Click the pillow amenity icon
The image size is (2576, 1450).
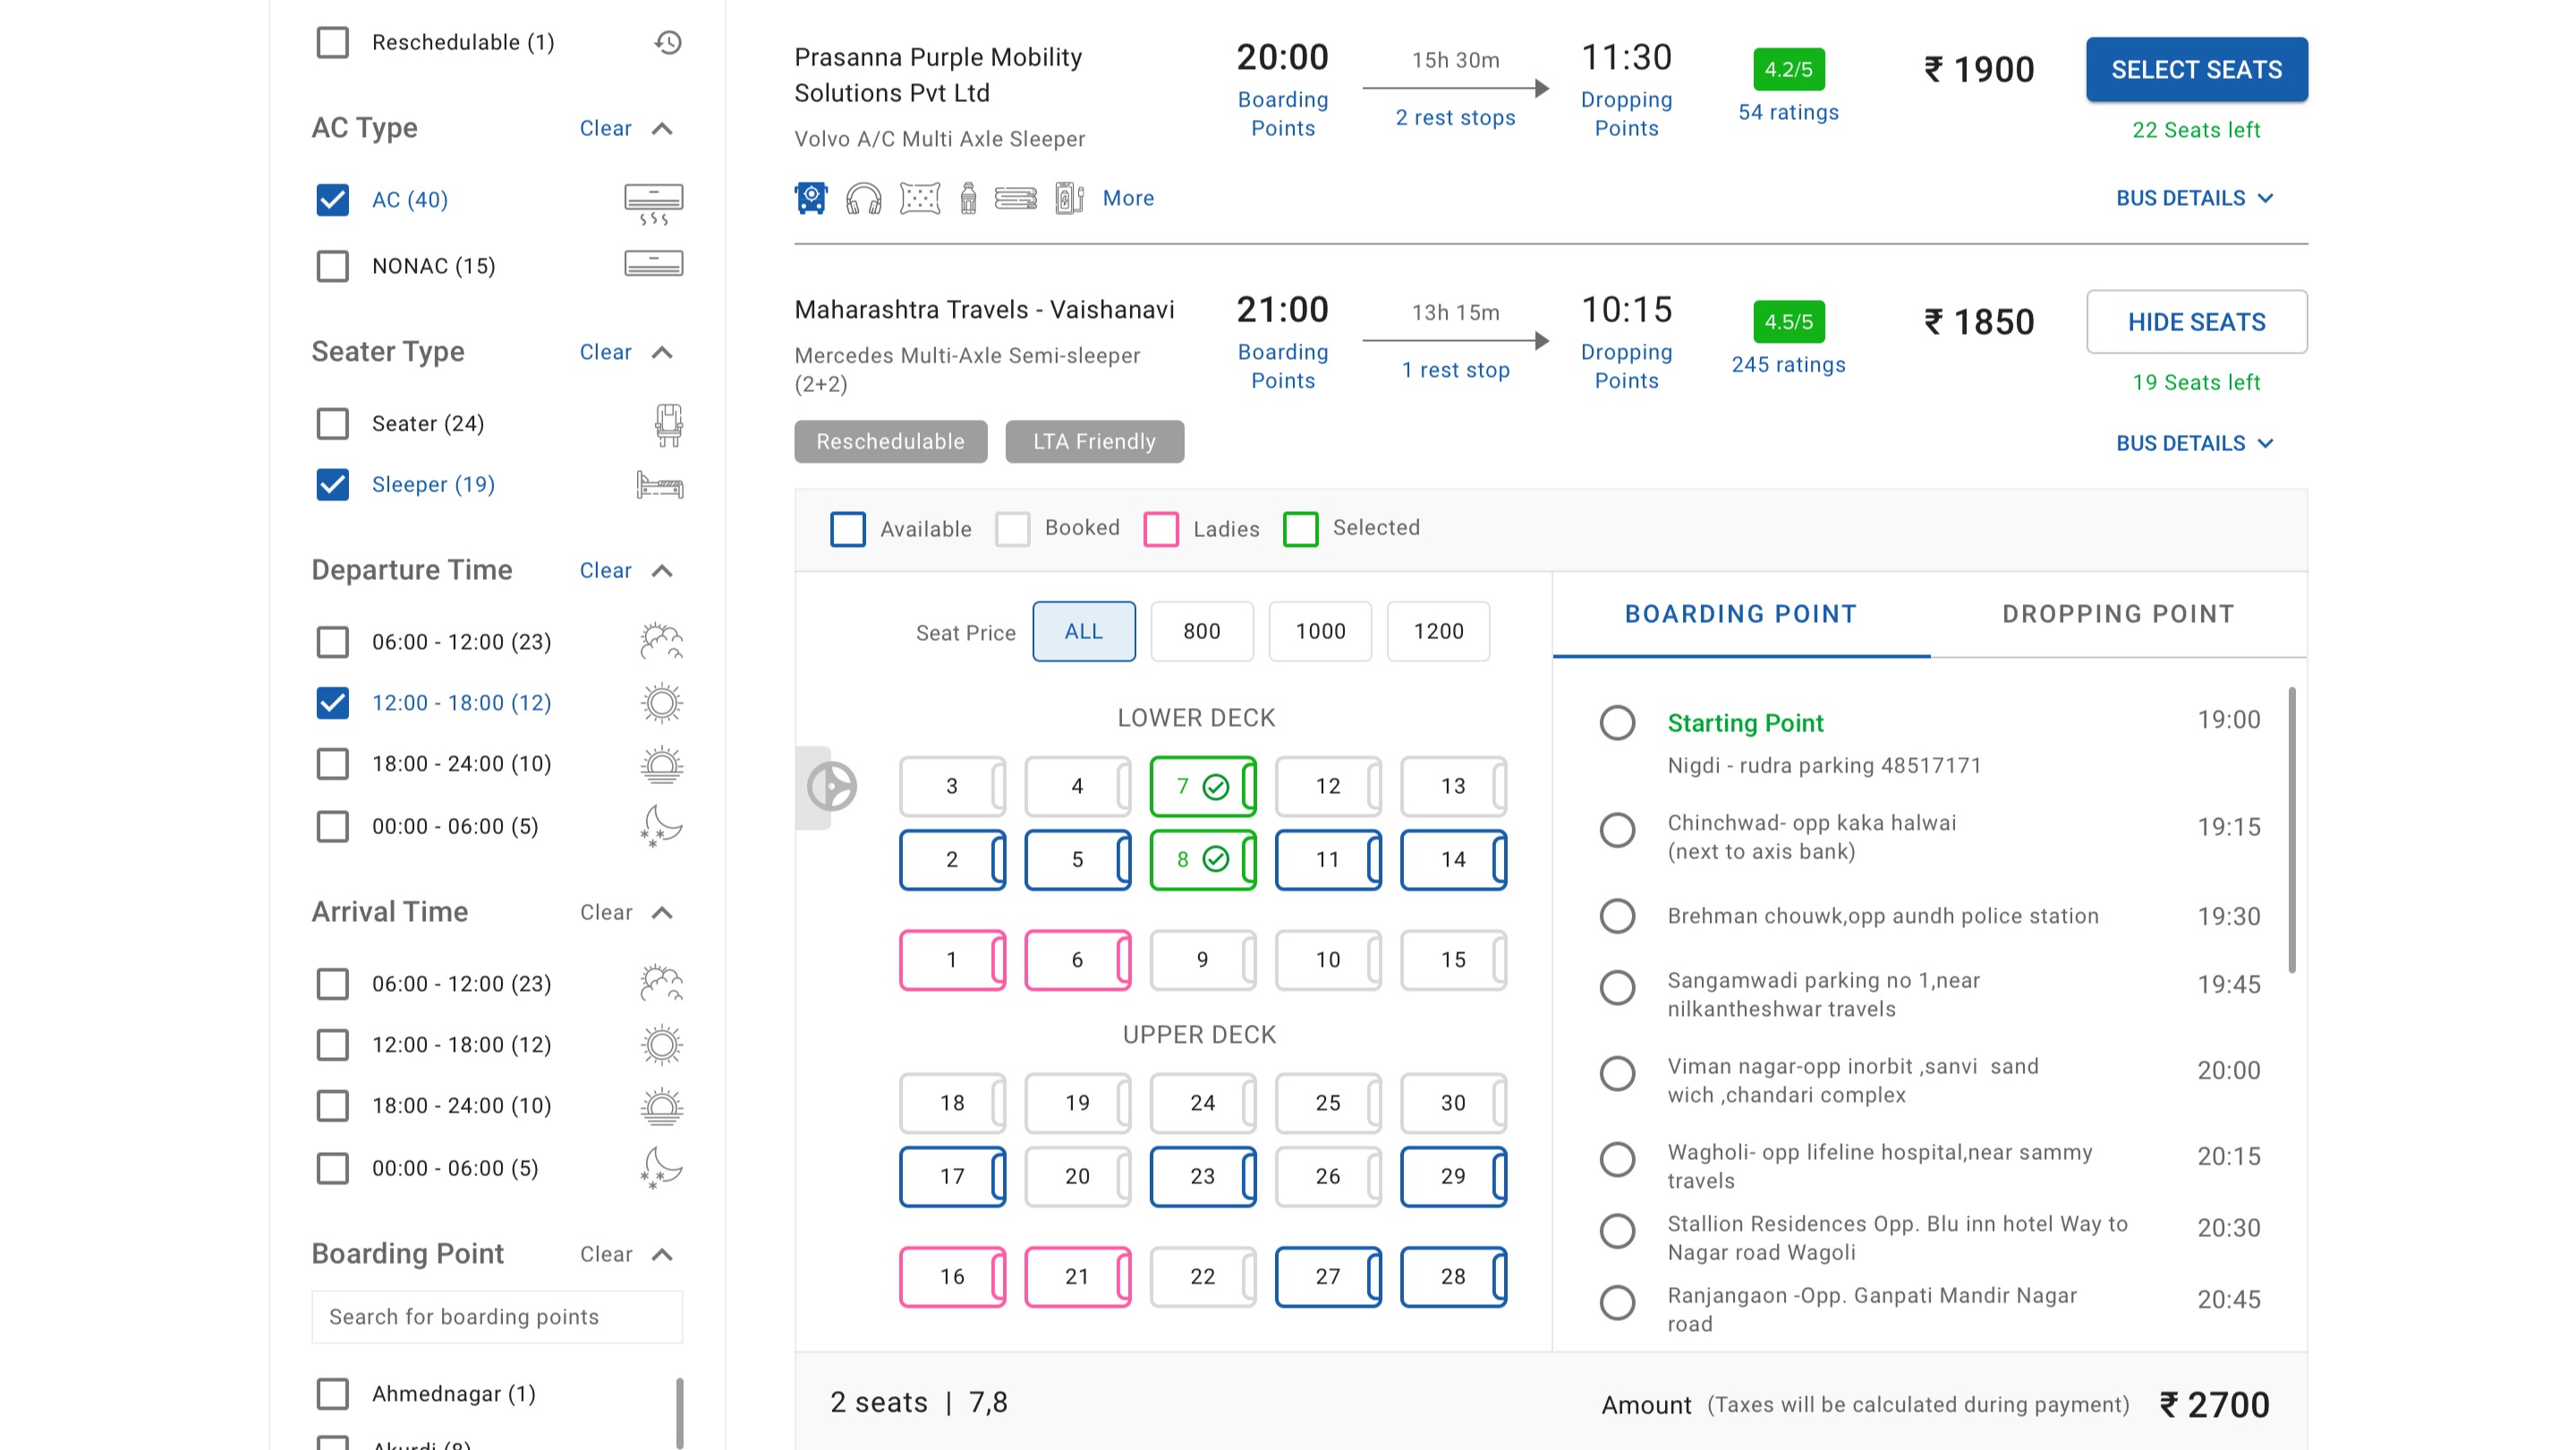pyautogui.click(x=920, y=198)
